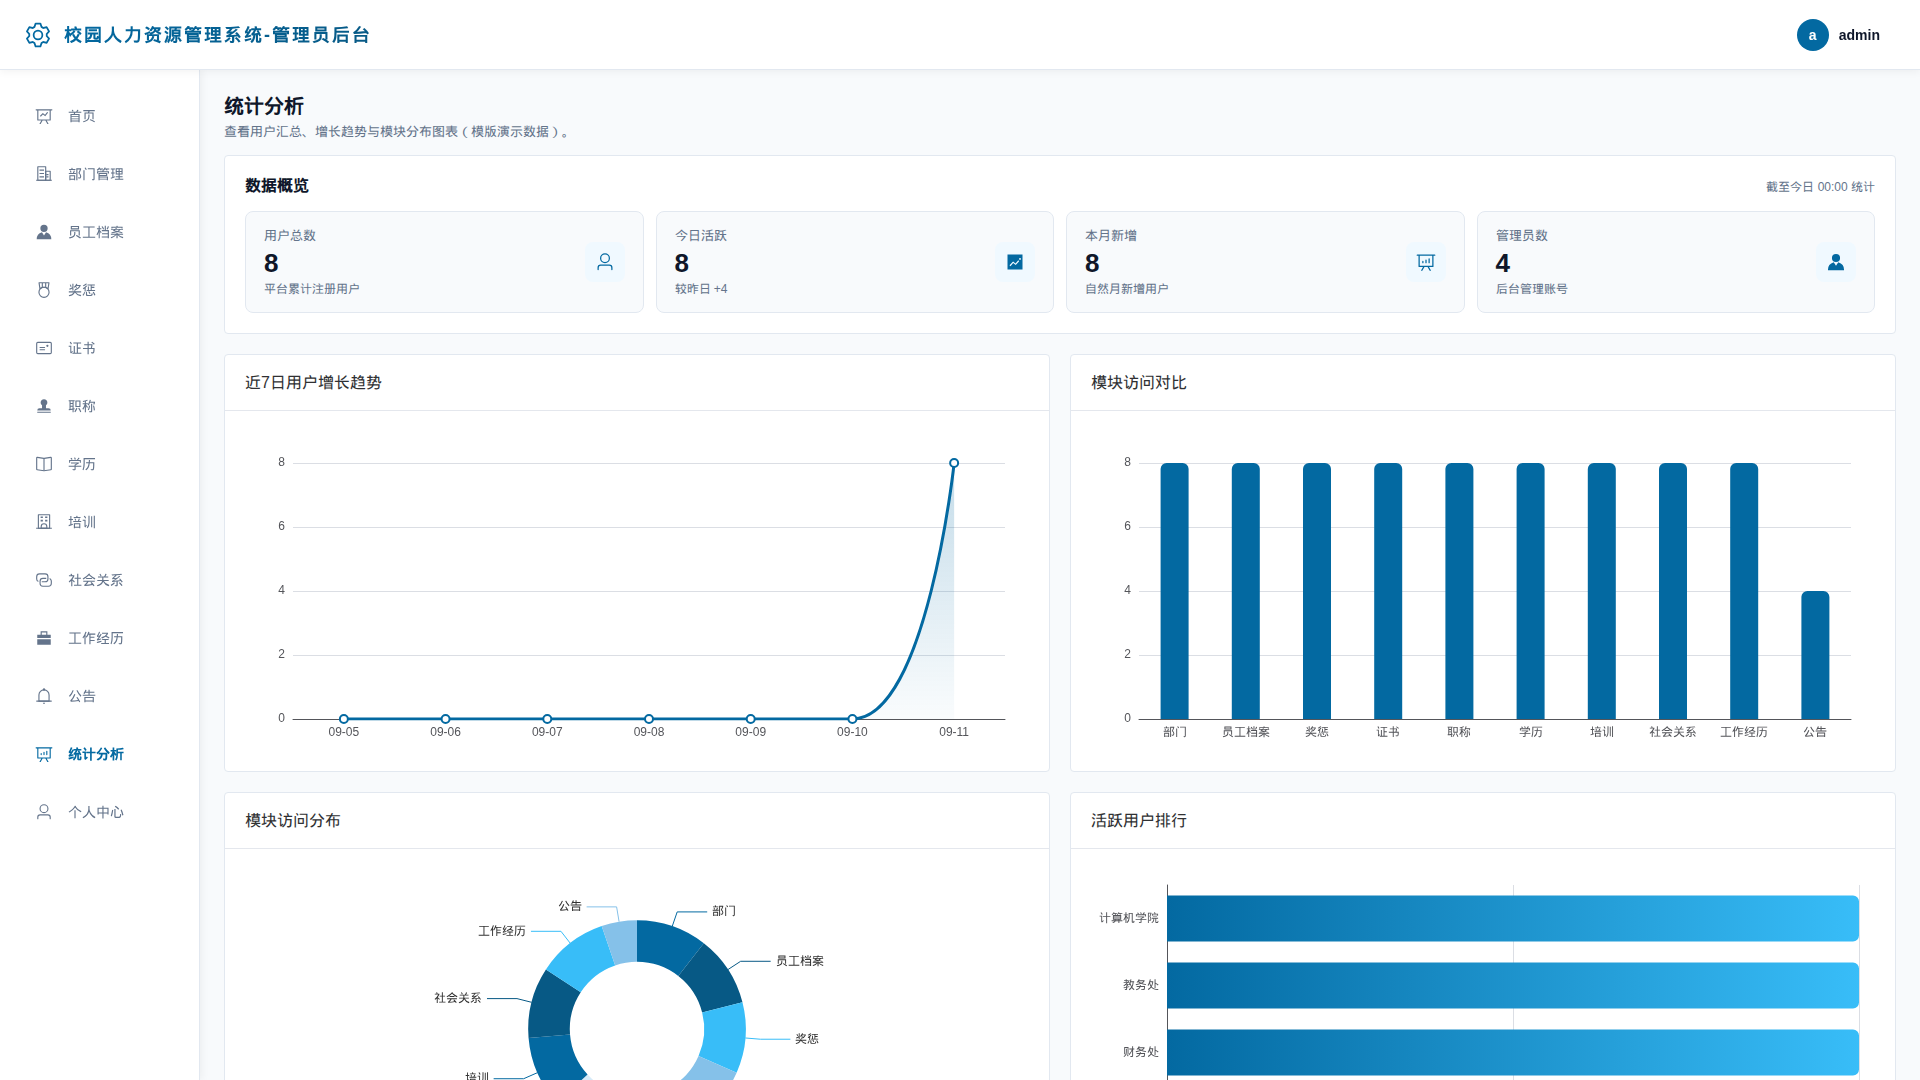Click the 平台累计注册用户 text

tap(312, 289)
